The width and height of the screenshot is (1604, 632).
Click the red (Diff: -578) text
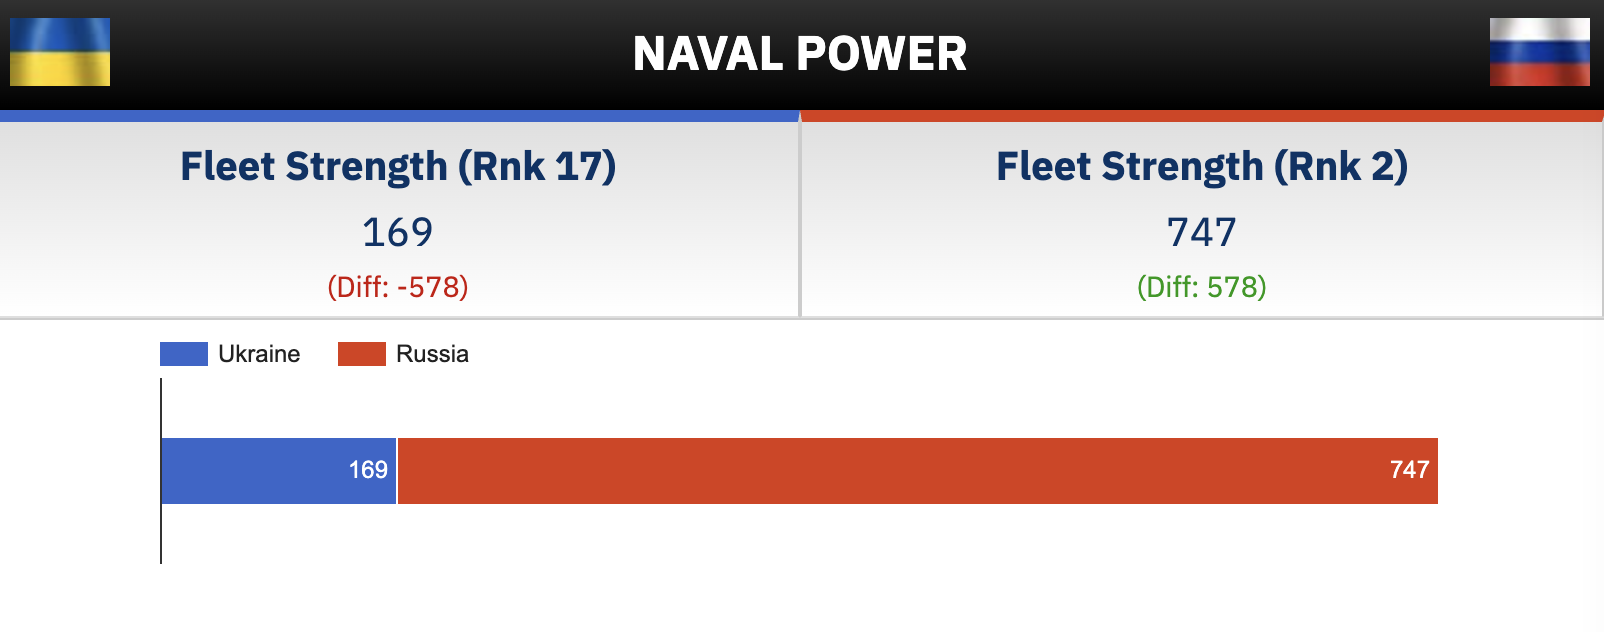tap(398, 287)
